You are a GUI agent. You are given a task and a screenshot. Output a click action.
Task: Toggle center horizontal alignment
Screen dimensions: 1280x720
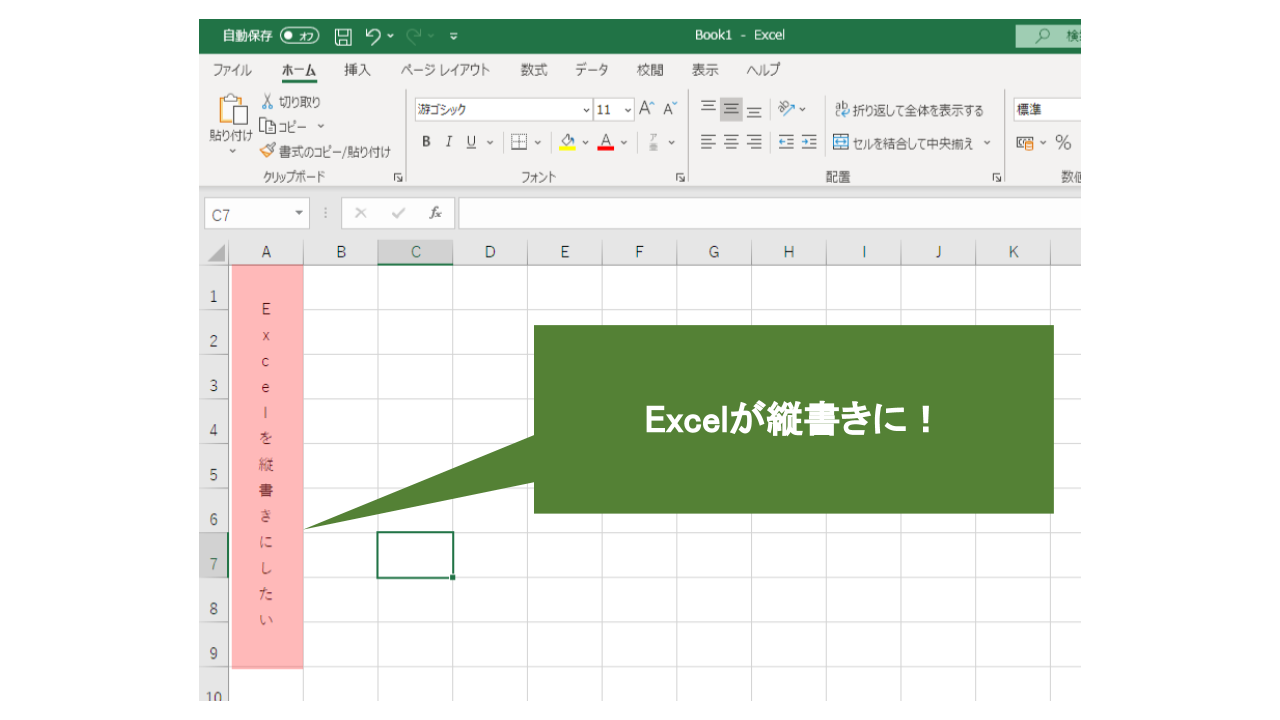point(731,142)
